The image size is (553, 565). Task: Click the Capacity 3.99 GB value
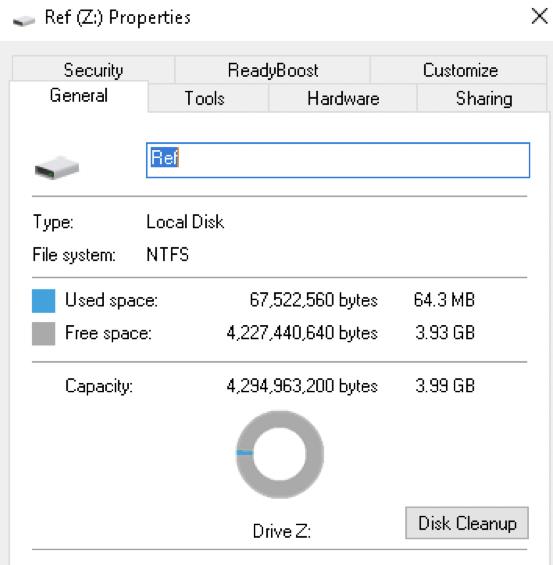445,386
